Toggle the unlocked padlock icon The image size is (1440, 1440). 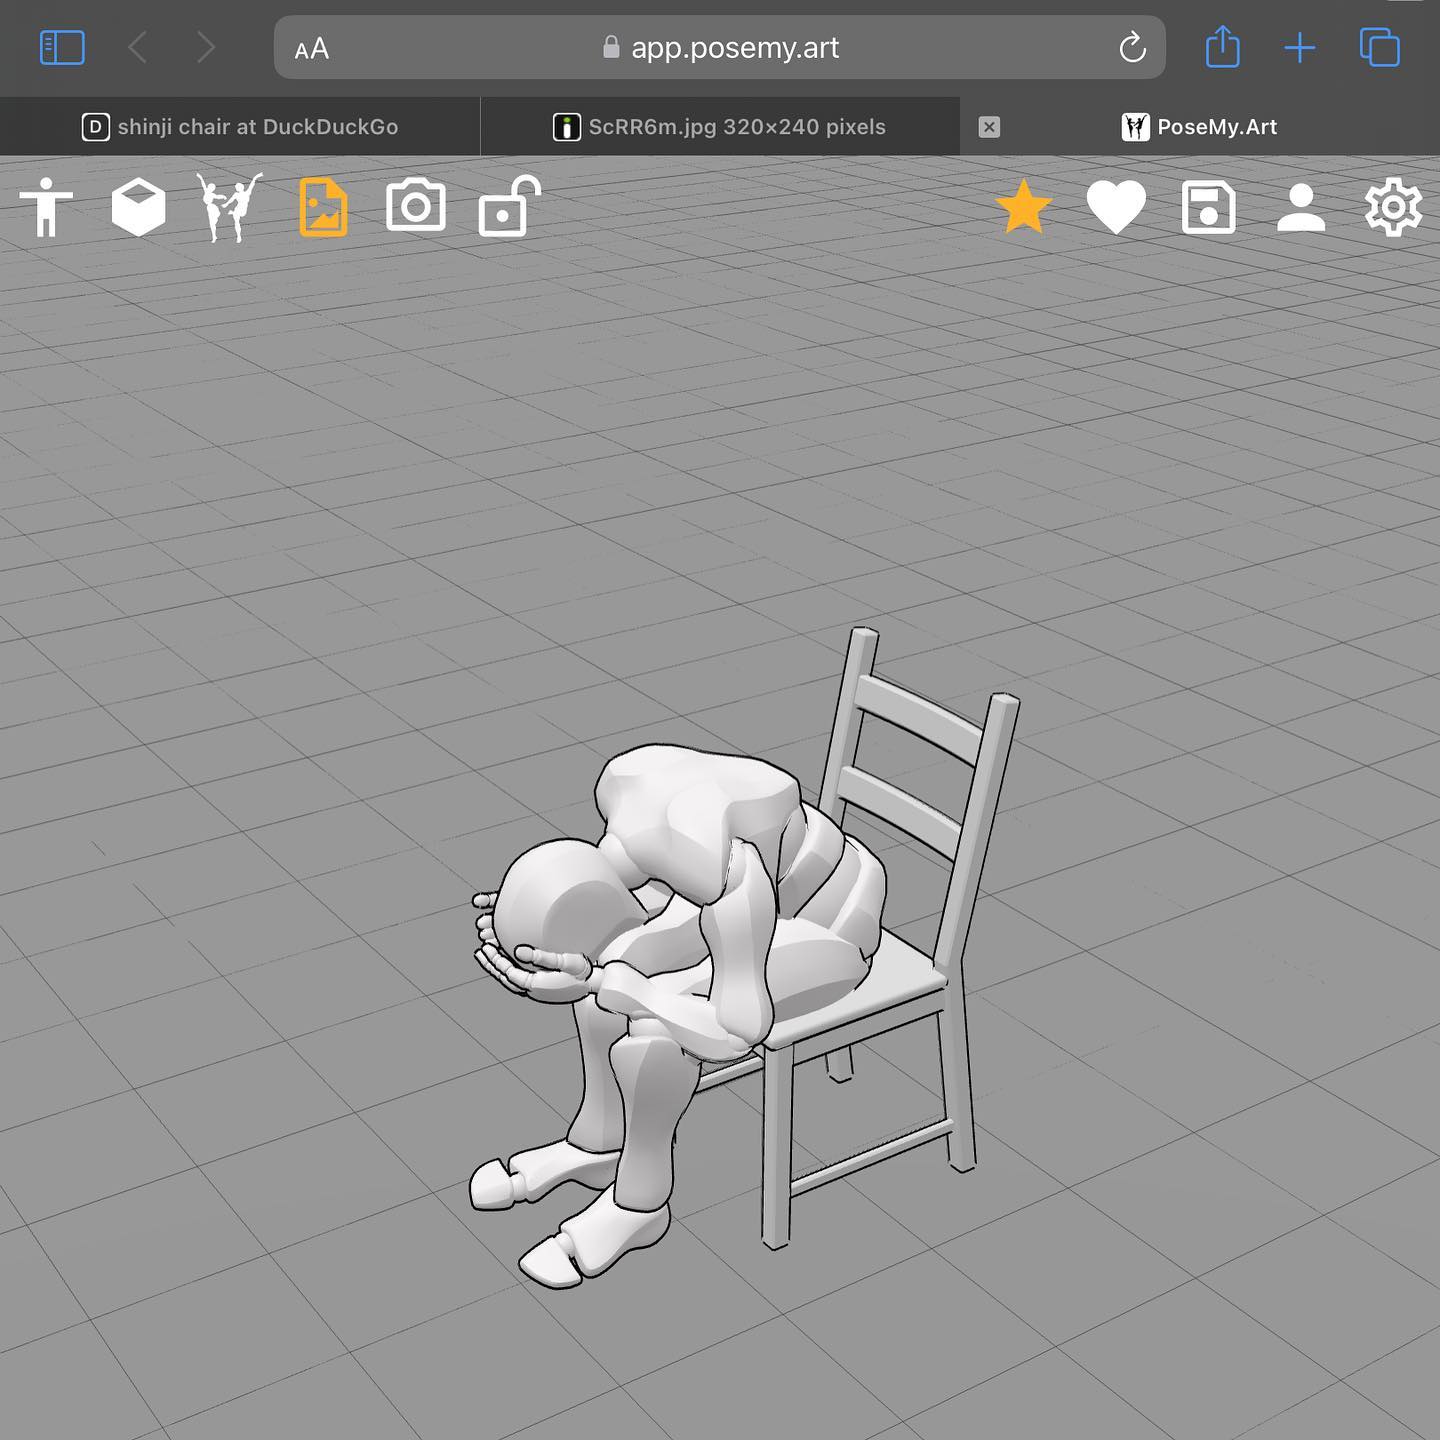[x=508, y=206]
